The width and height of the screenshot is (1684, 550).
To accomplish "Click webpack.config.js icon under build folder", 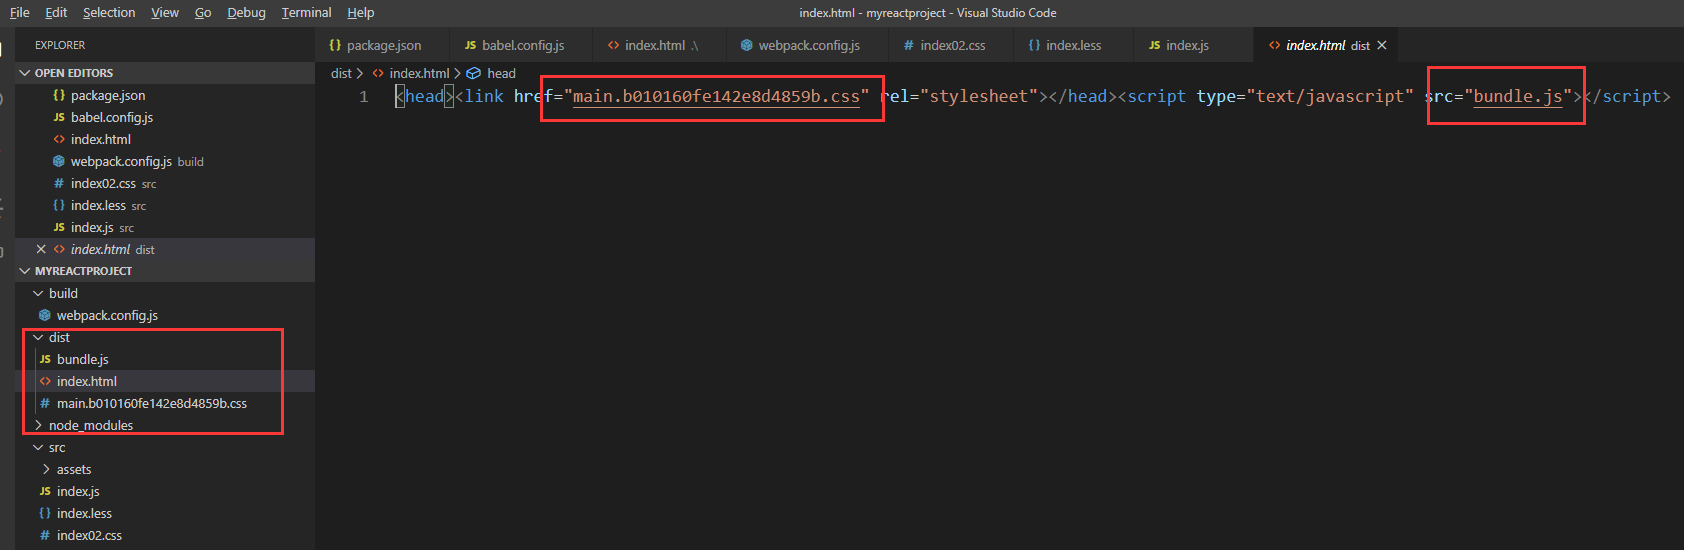I will pos(45,315).
